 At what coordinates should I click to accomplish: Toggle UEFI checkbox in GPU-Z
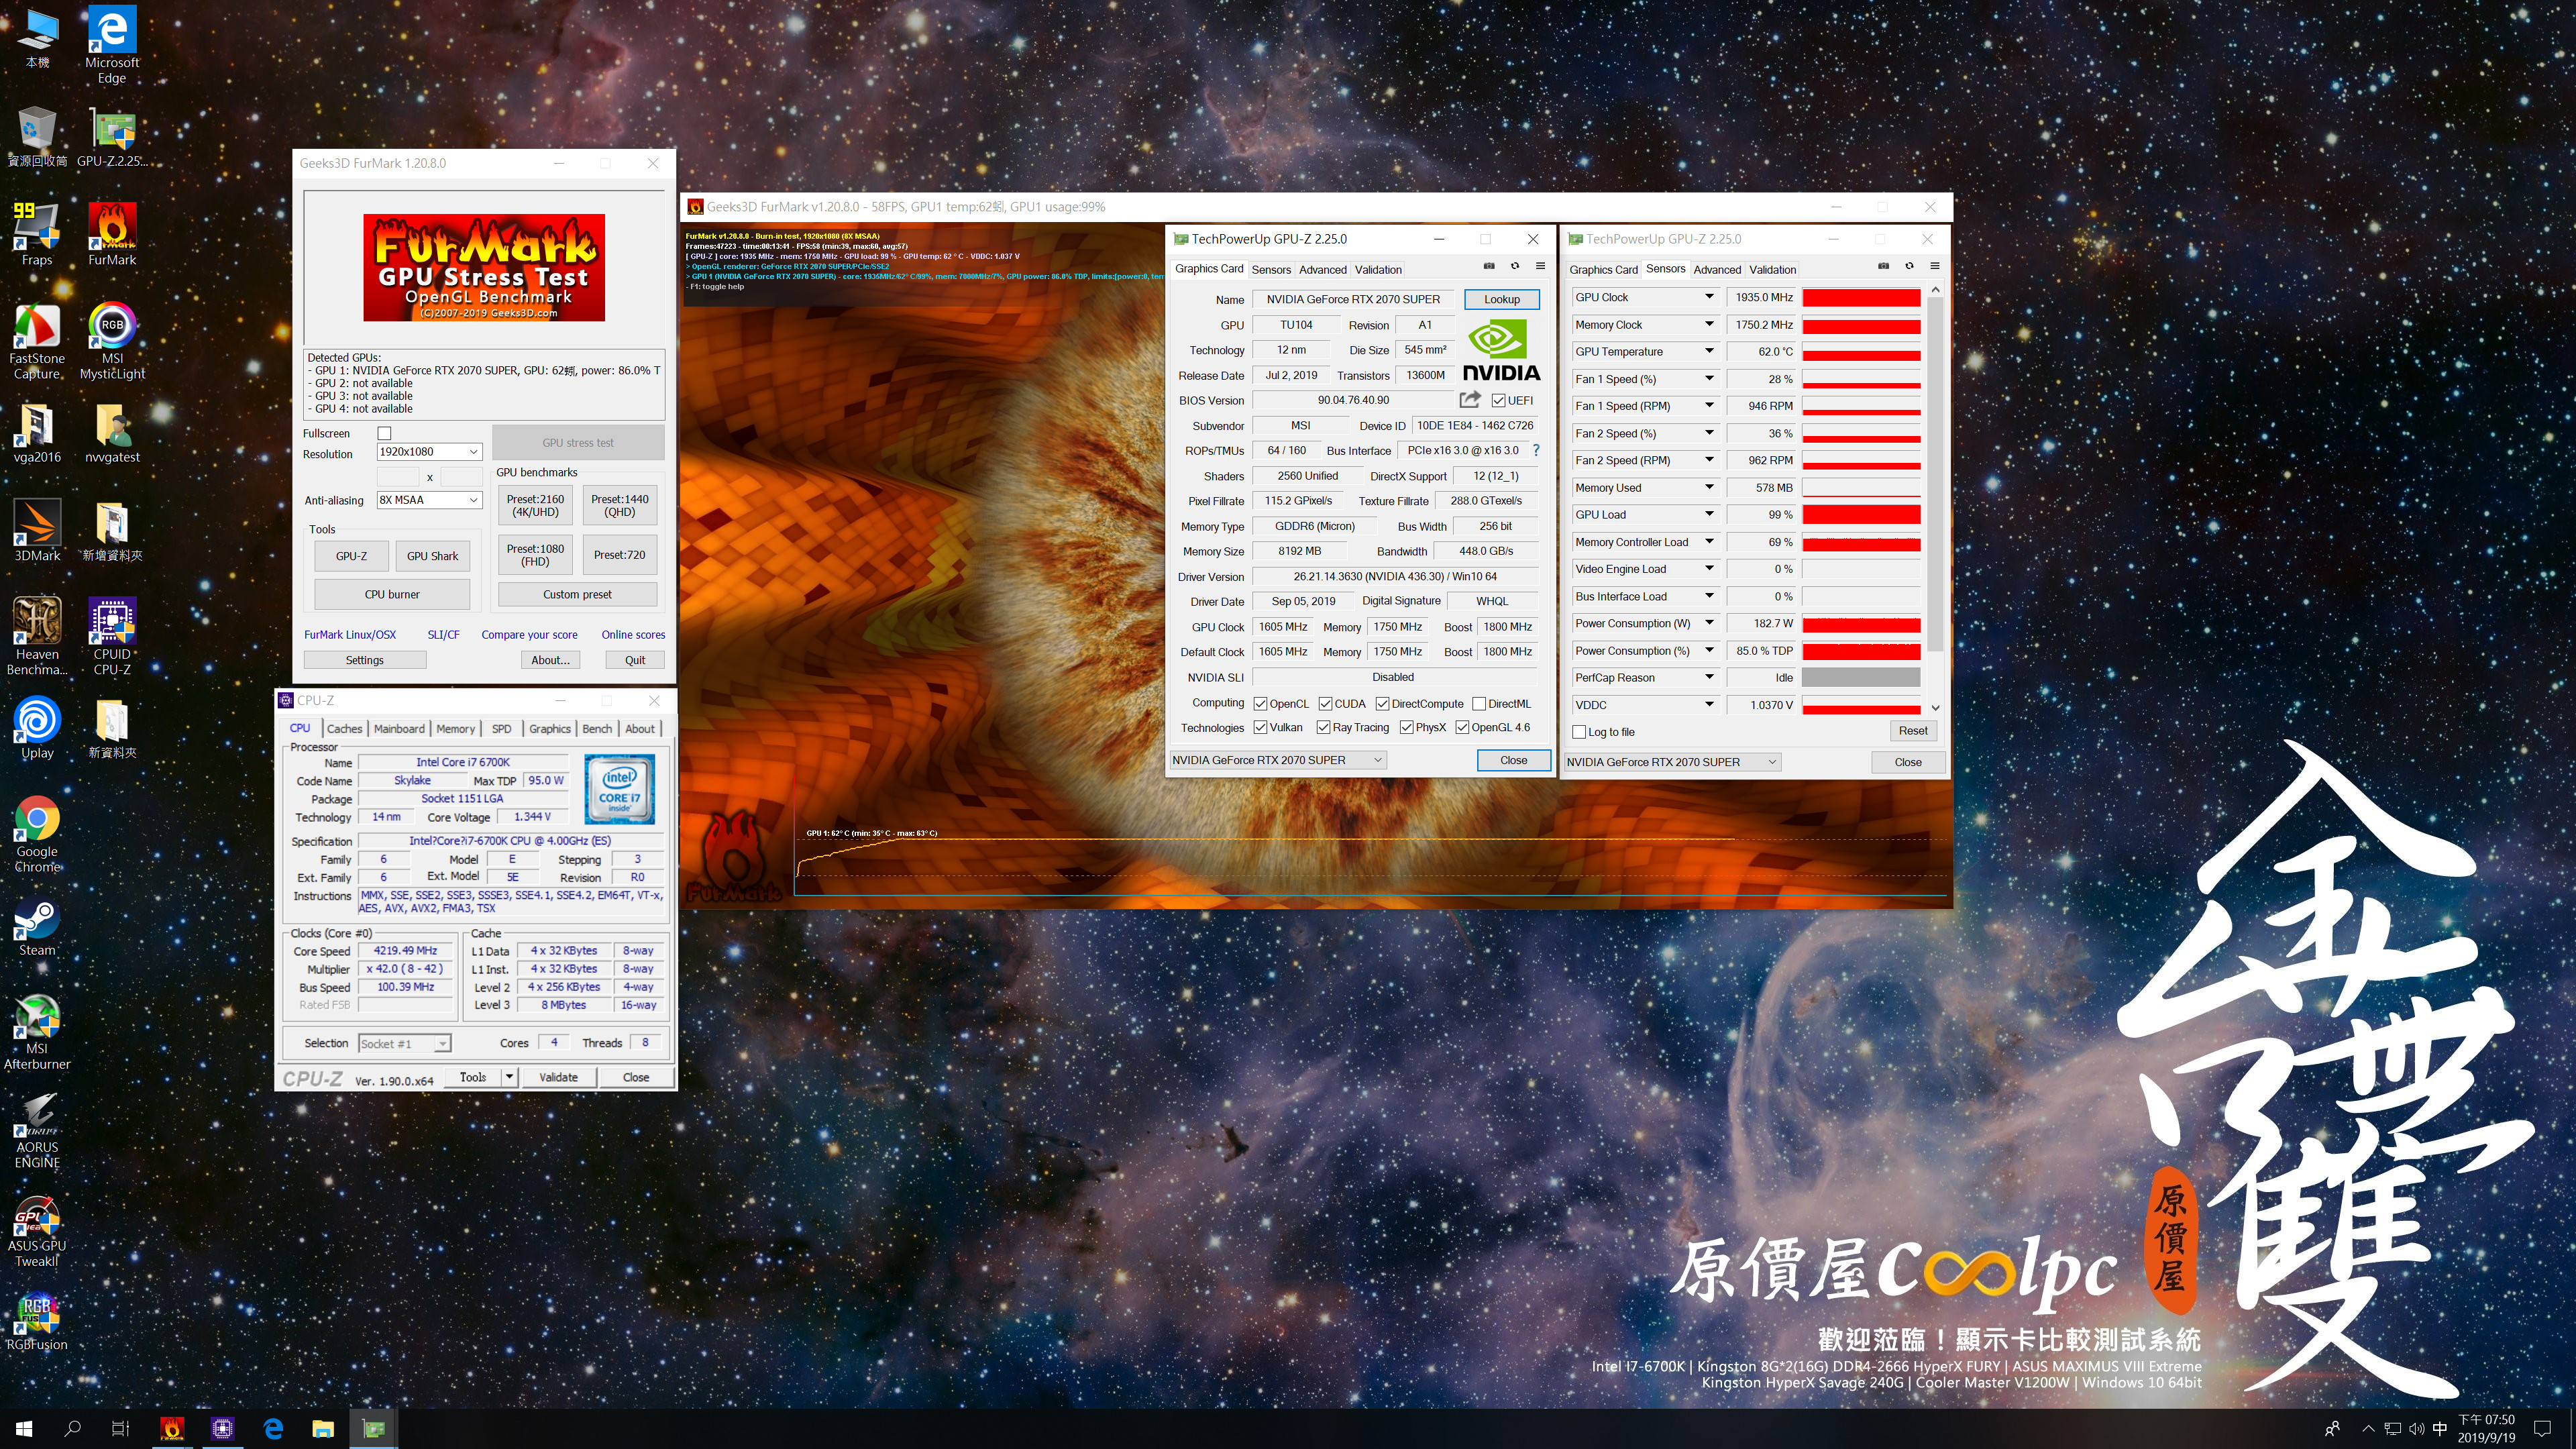coord(1498,400)
